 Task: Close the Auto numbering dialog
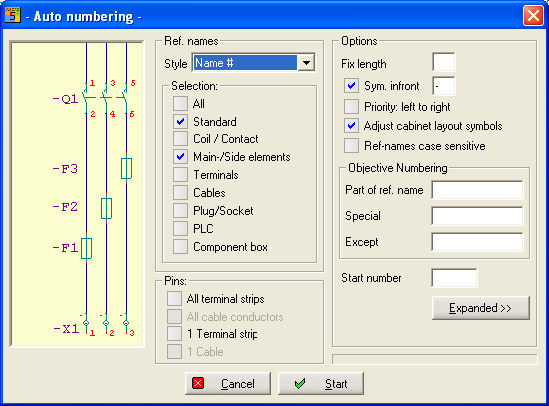tap(533, 16)
